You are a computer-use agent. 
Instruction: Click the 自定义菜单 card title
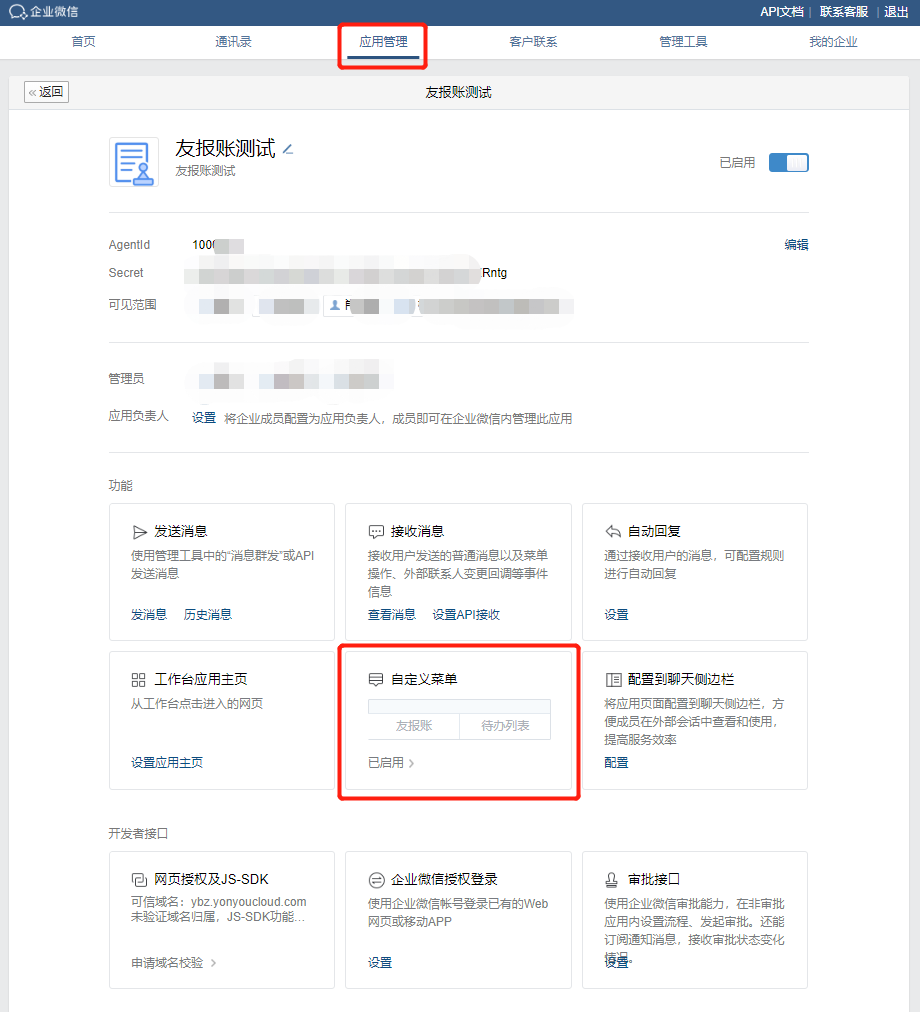click(x=424, y=680)
